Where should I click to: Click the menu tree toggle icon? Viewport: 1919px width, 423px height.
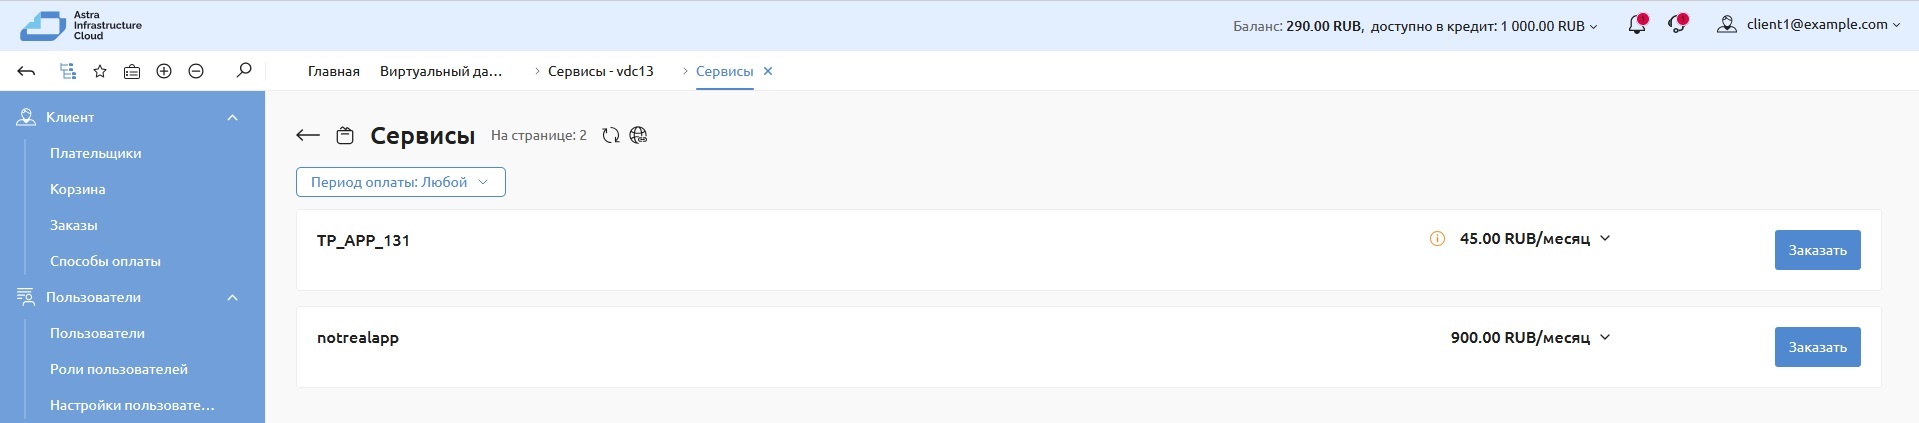tap(67, 71)
